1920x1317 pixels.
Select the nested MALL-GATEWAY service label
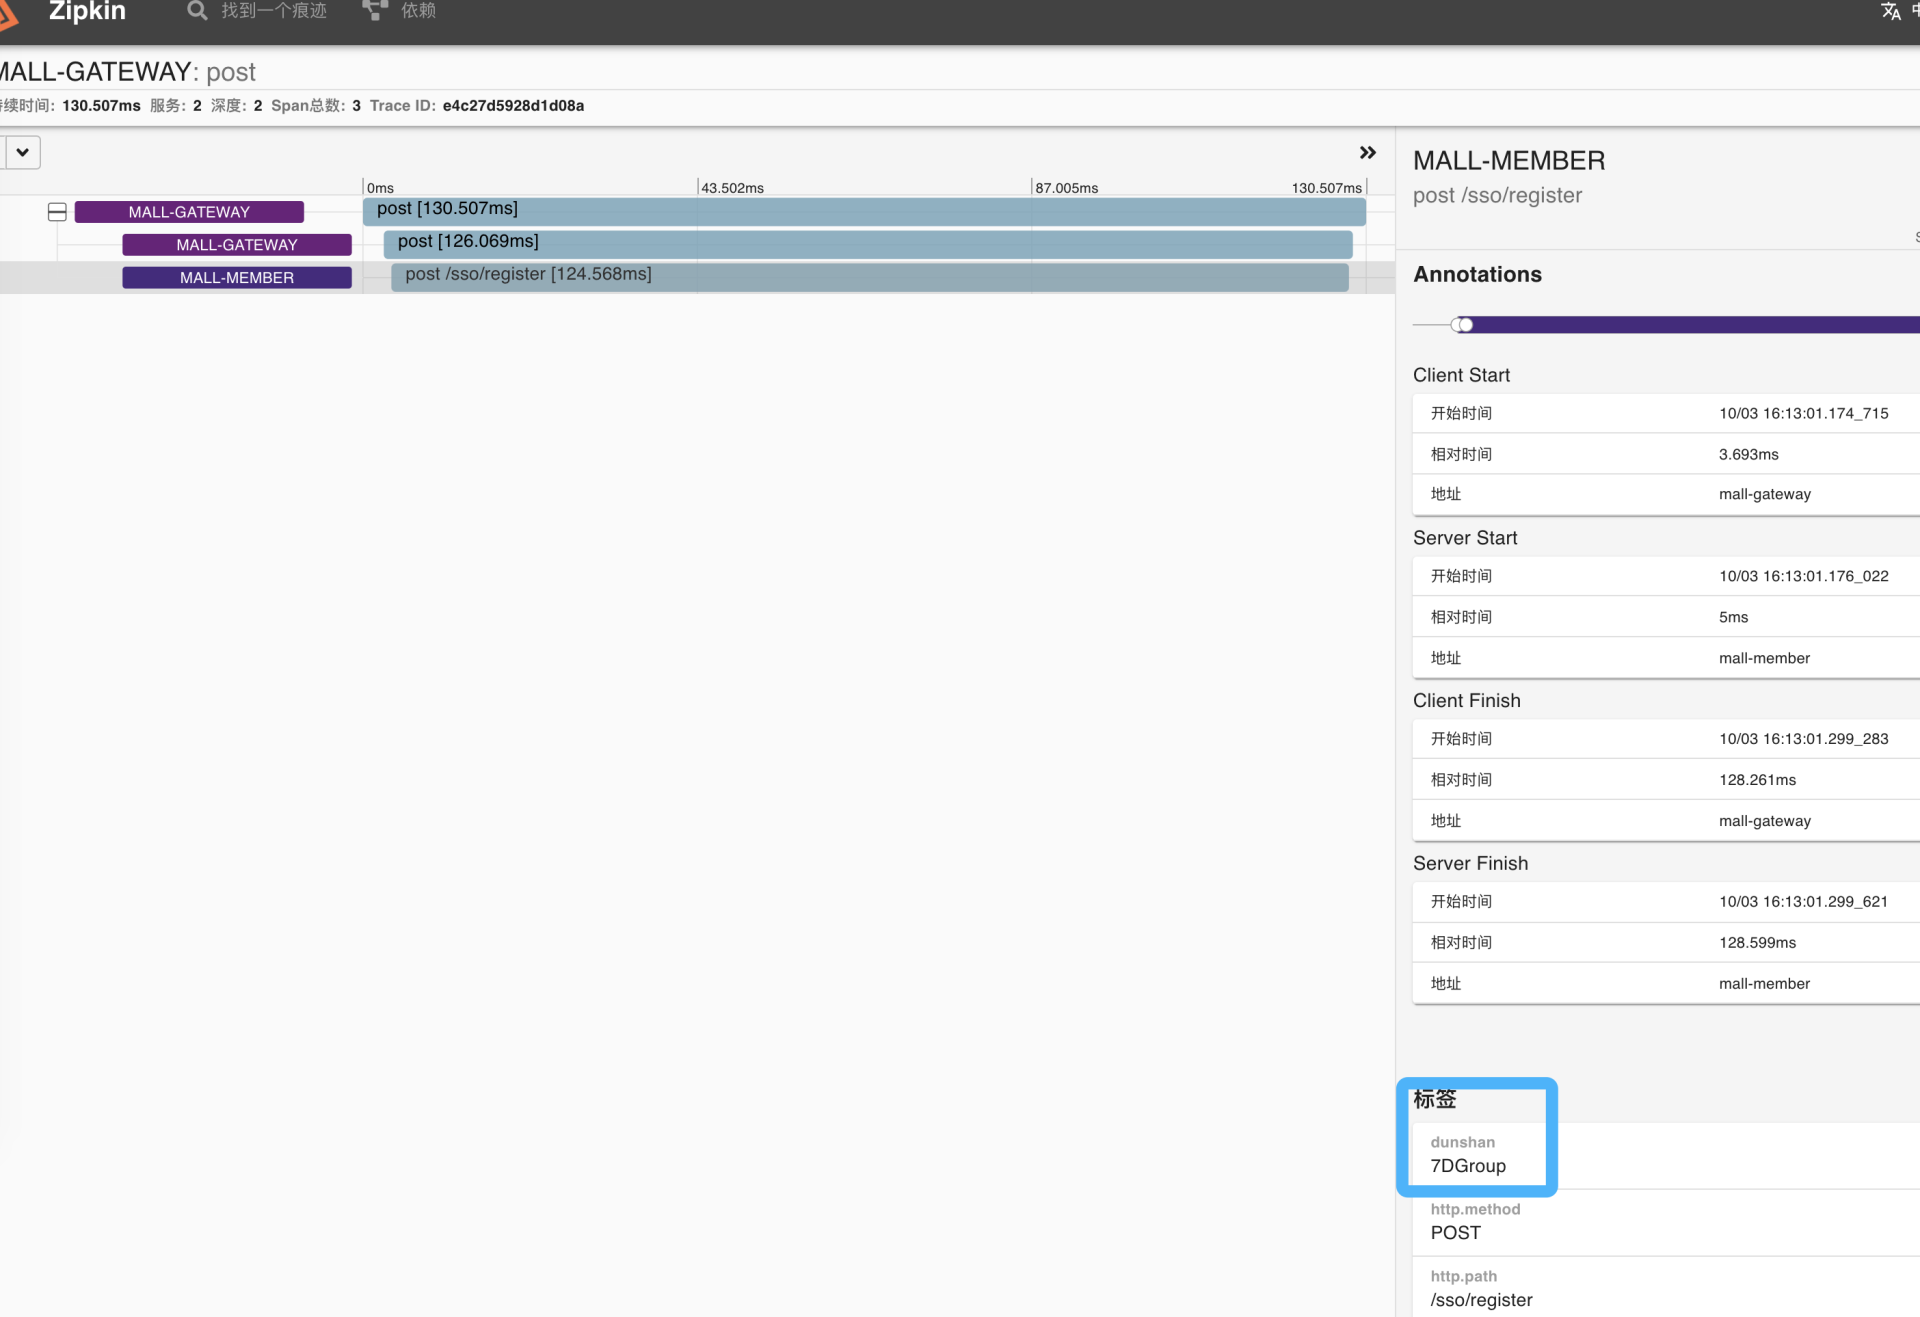237,245
